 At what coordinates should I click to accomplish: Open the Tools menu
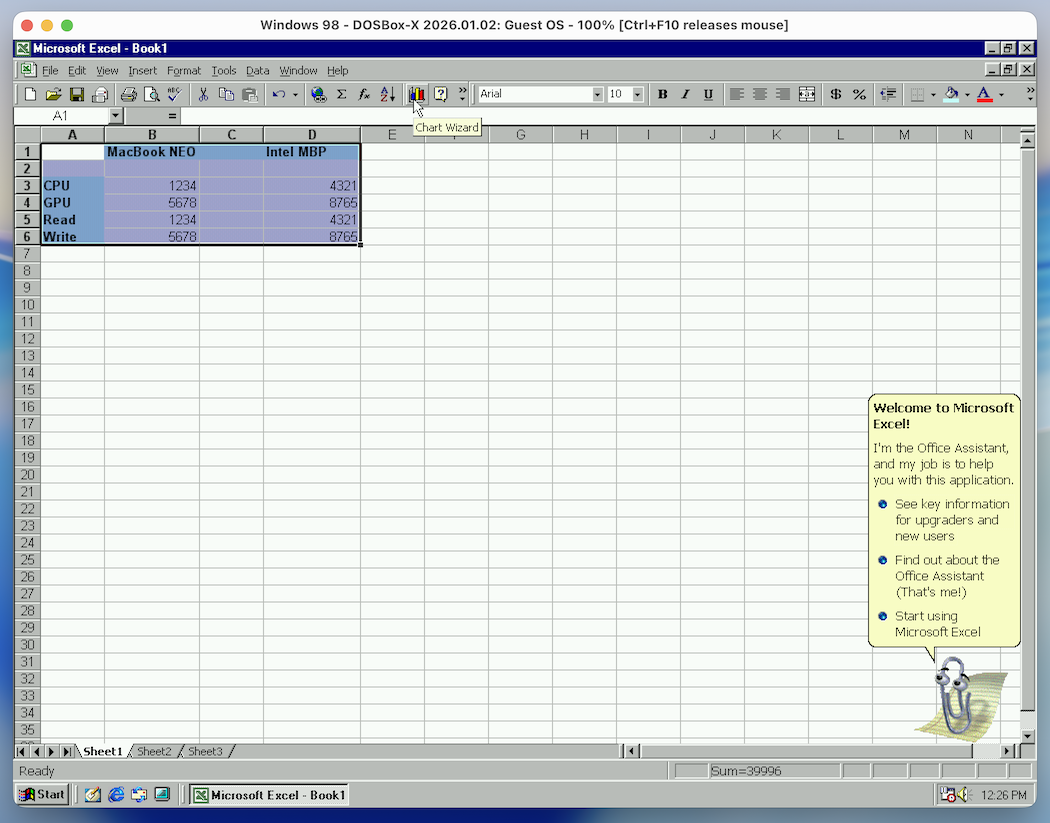(x=224, y=70)
